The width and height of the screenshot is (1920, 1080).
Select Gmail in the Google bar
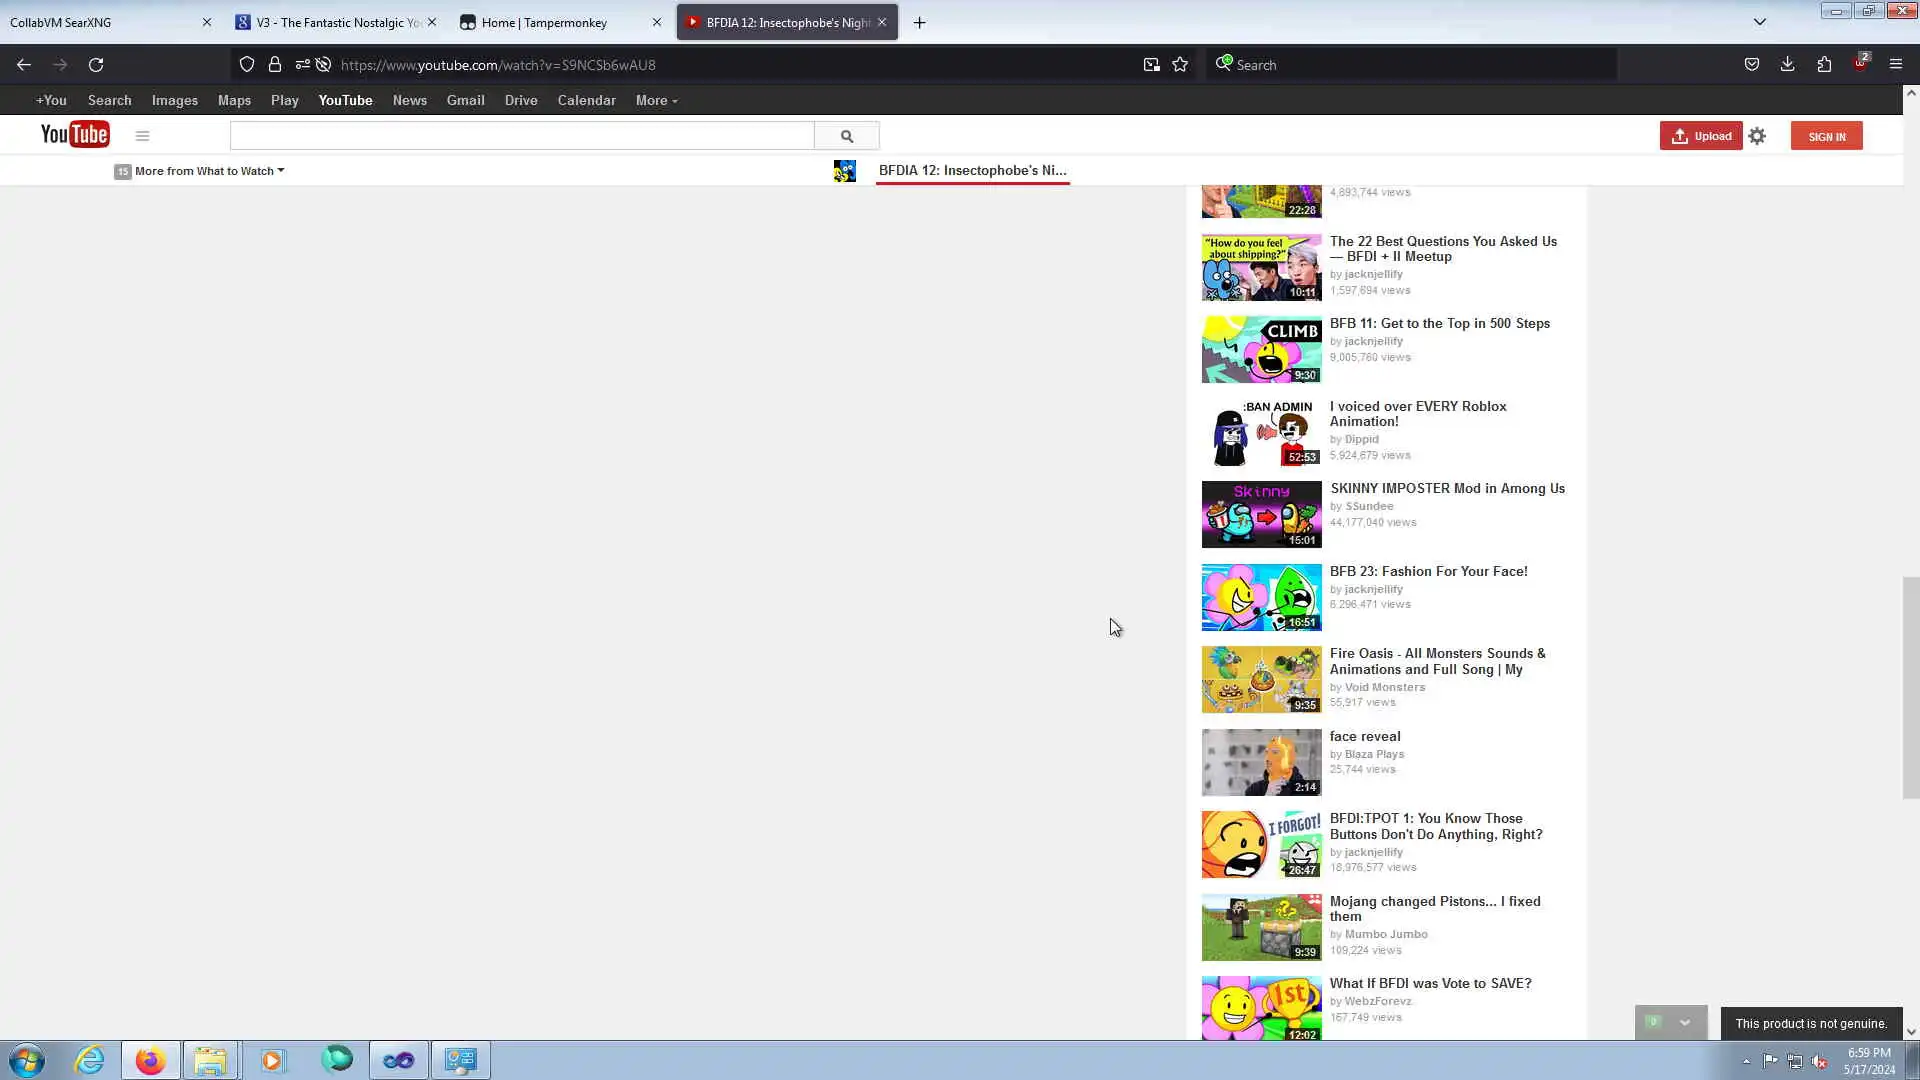pos(465,101)
